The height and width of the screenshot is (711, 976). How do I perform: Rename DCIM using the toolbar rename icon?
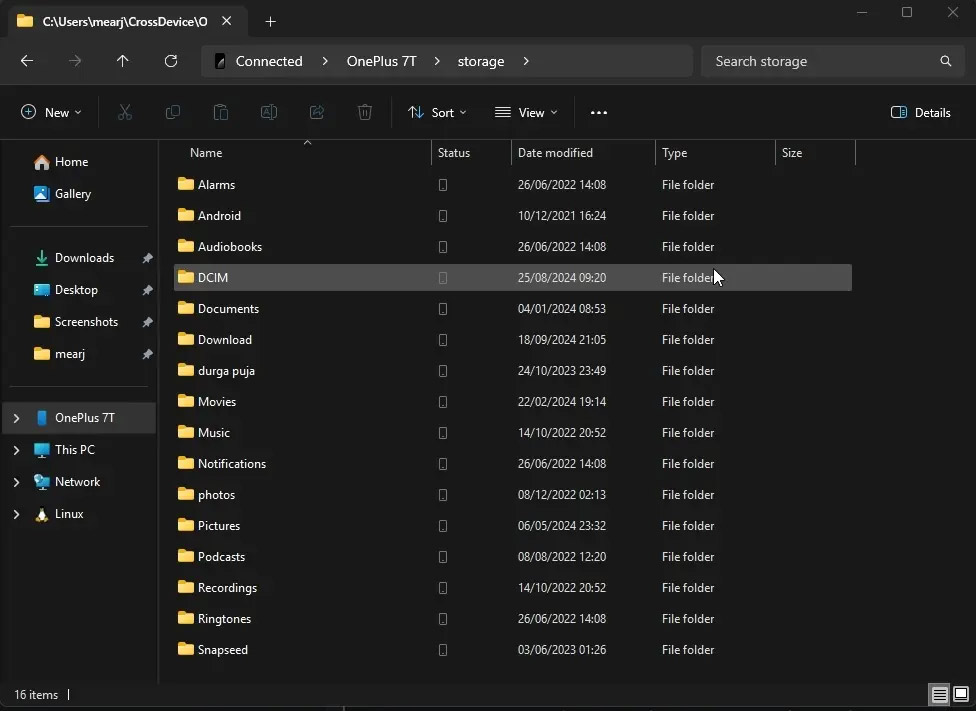tap(268, 112)
